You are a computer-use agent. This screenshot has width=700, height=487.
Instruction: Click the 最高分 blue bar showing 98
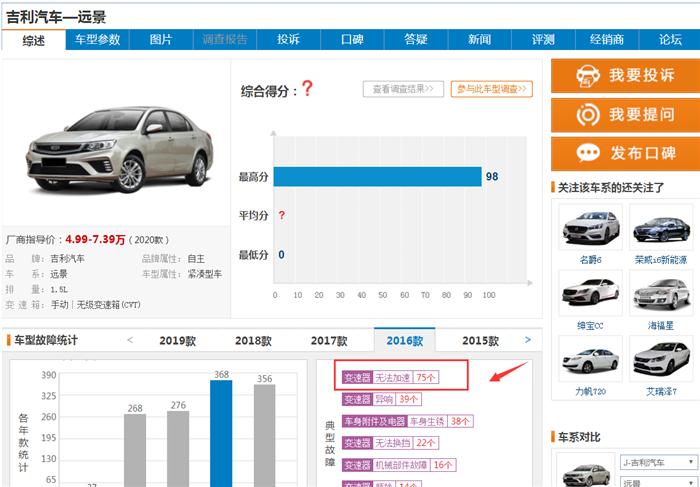[x=378, y=176]
